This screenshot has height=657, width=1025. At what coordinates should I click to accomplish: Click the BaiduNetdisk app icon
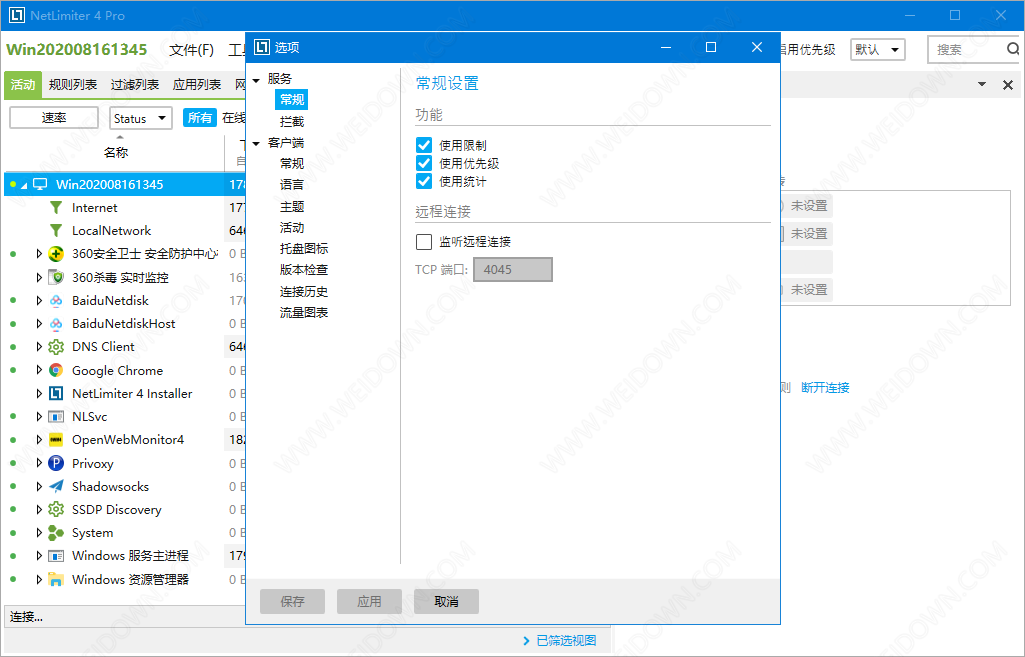click(56, 301)
